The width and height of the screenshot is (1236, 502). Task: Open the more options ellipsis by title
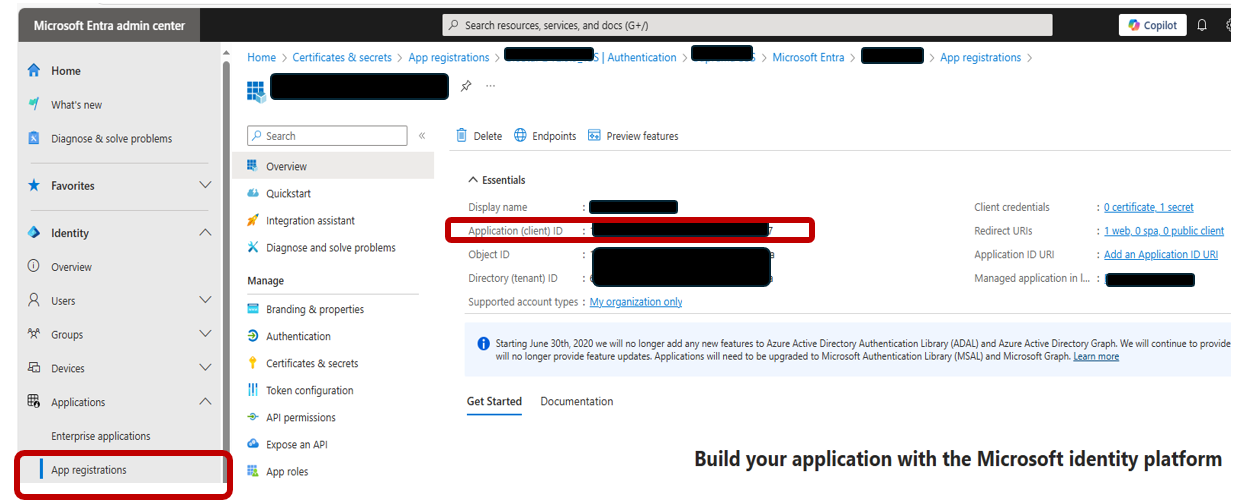point(490,86)
